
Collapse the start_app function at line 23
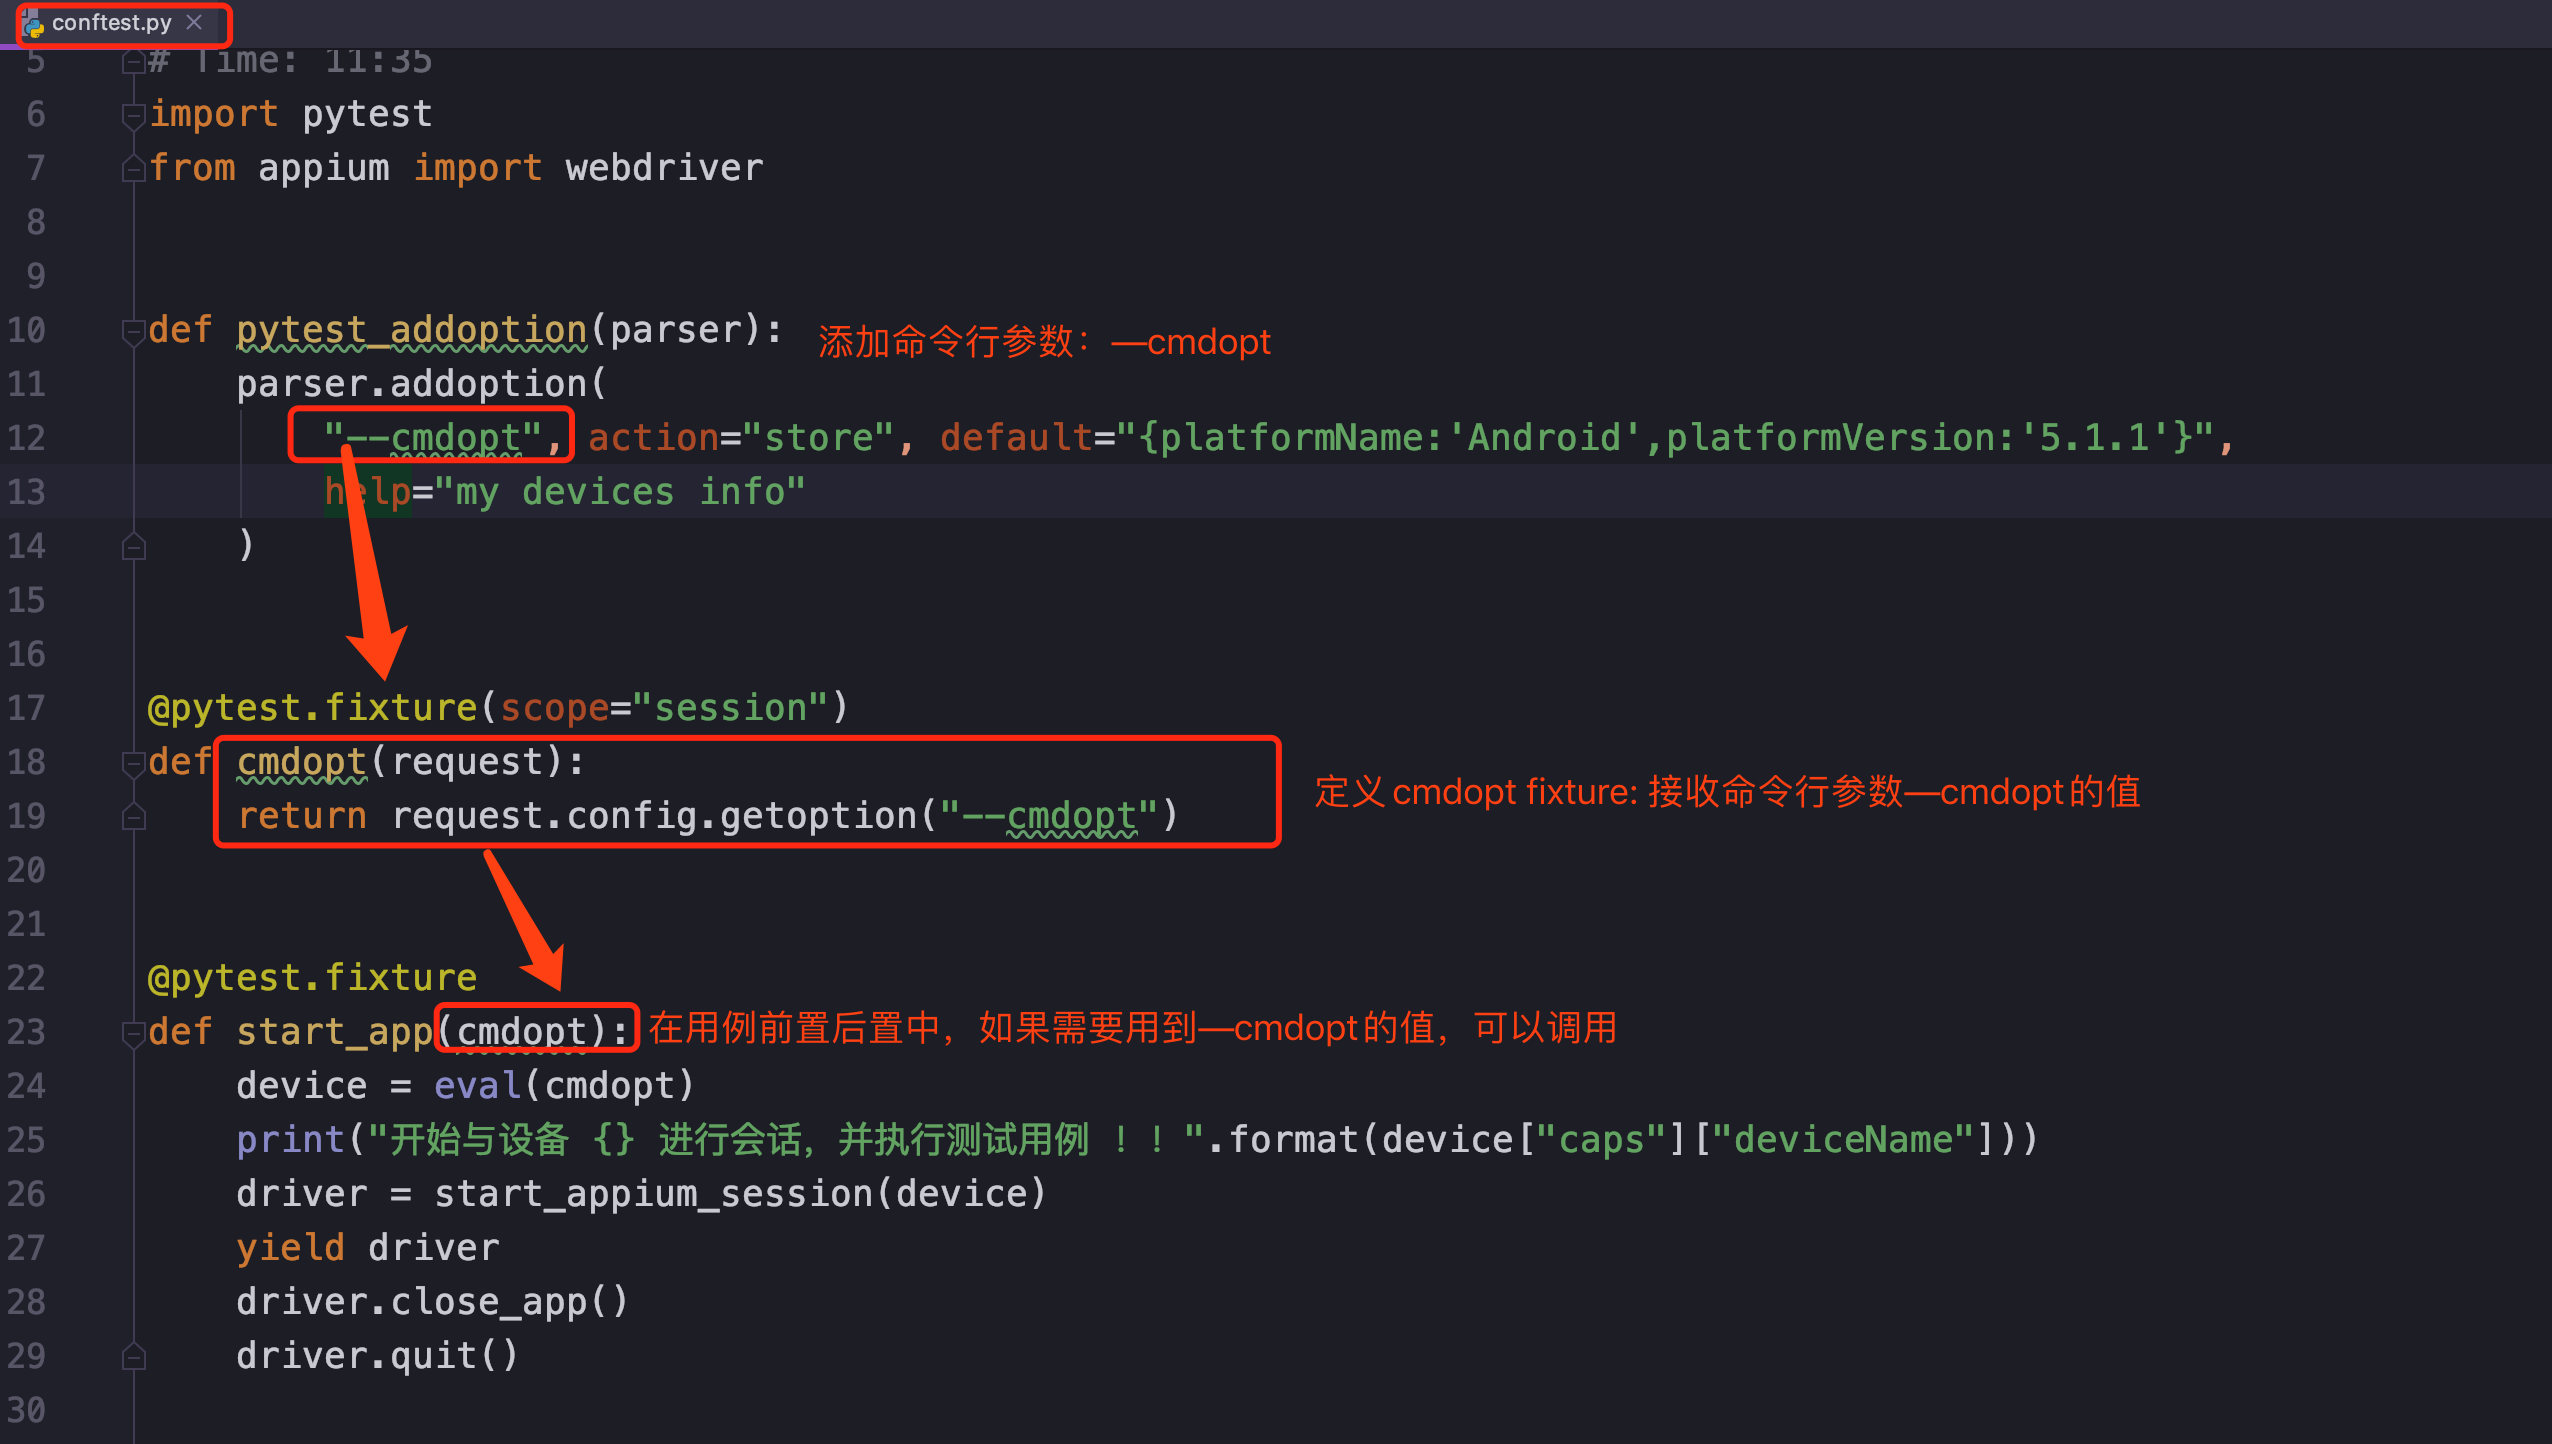click(133, 1033)
